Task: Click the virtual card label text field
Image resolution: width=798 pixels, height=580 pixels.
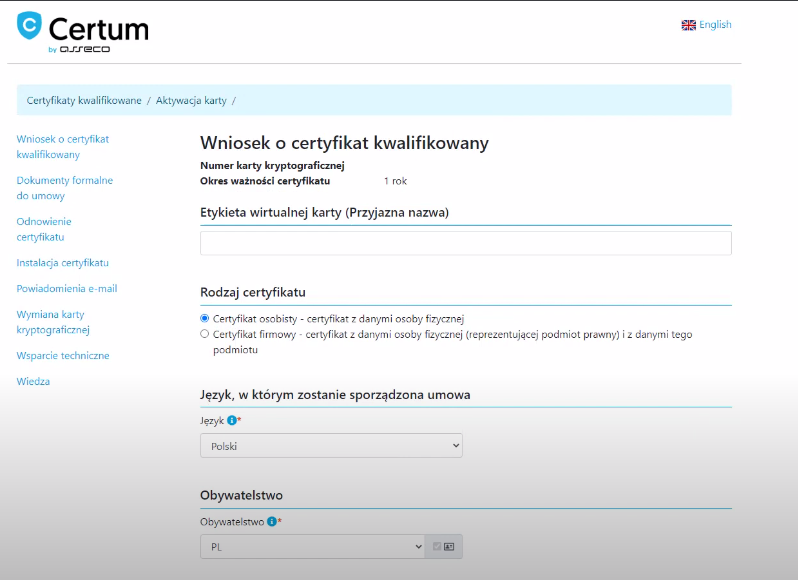Action: (466, 243)
